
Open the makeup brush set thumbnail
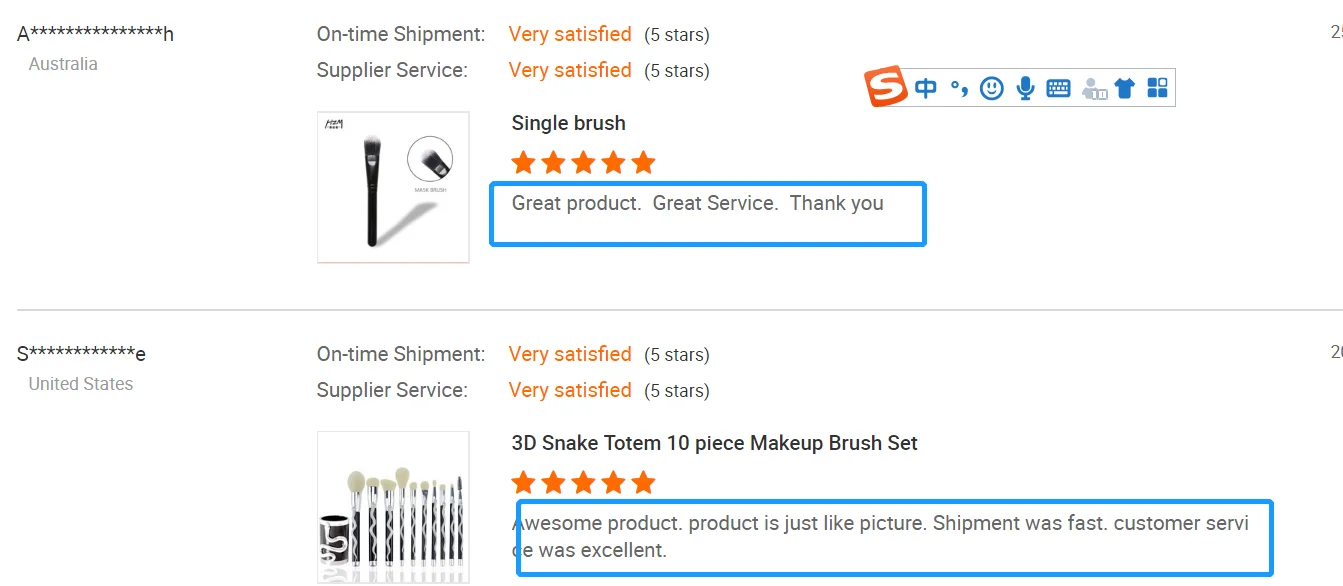393,507
